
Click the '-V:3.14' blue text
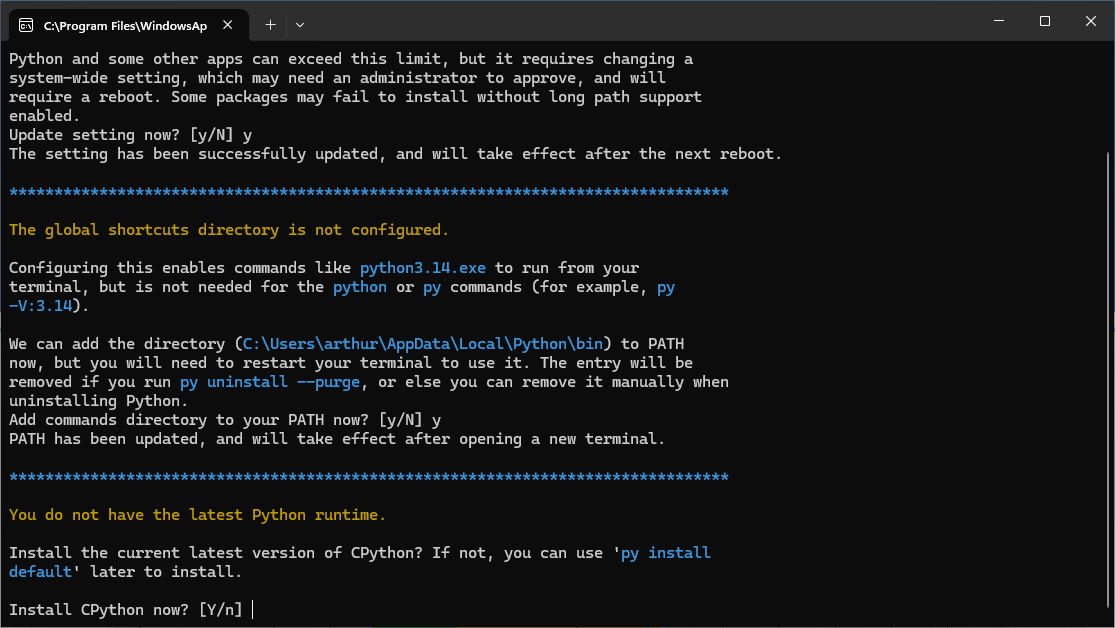coord(41,306)
